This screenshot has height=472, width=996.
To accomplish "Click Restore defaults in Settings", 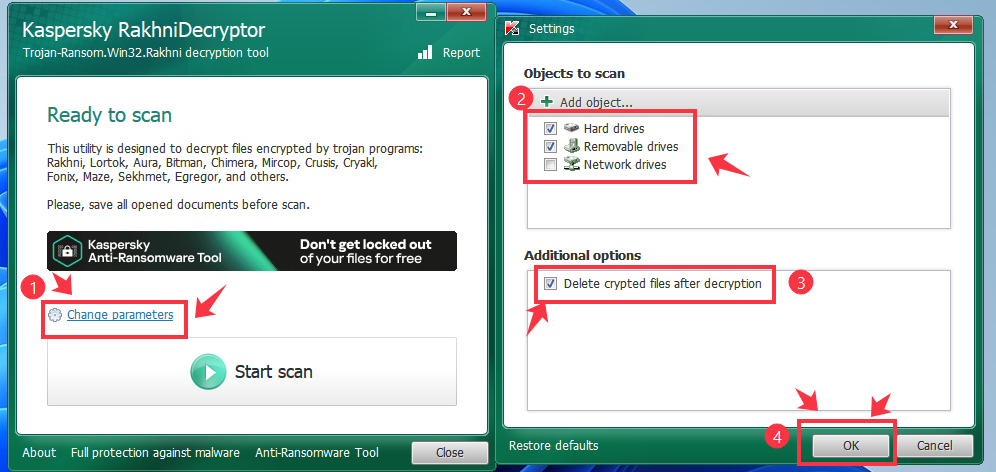I will 553,445.
